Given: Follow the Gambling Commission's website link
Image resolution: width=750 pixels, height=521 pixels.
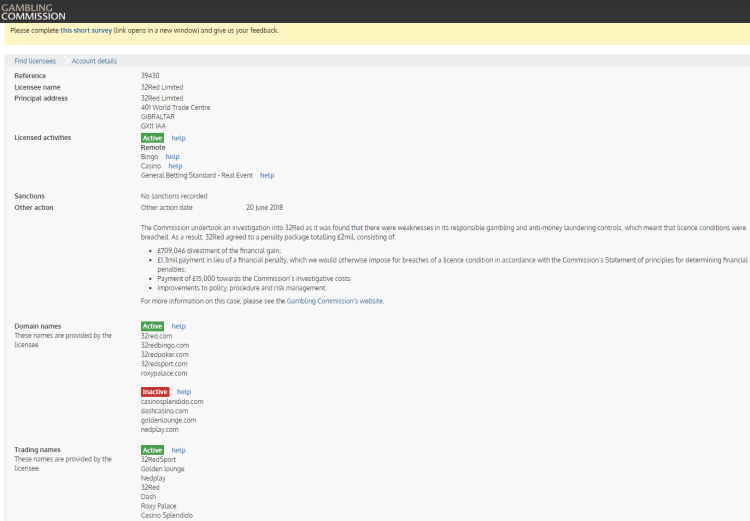Looking at the screenshot, I should click(335, 301).
